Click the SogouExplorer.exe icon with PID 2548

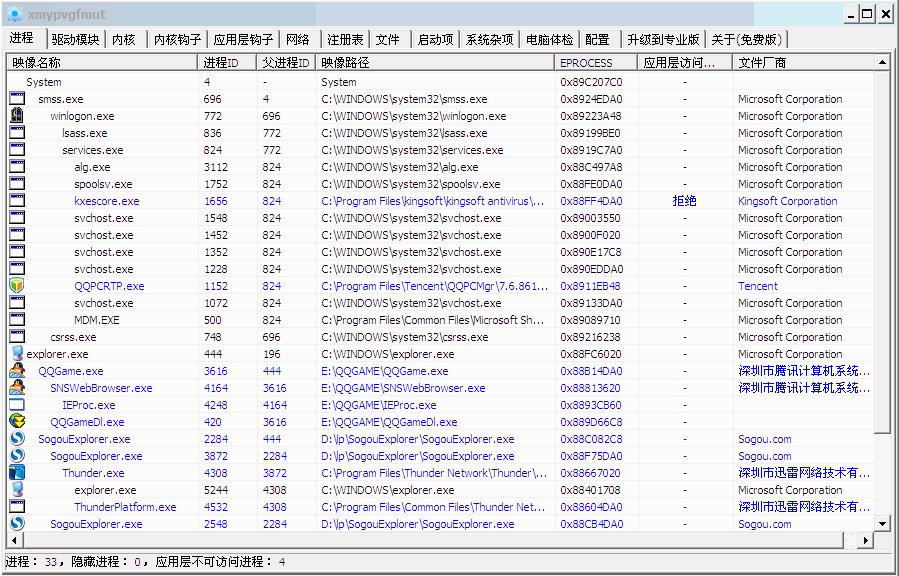coord(17,523)
